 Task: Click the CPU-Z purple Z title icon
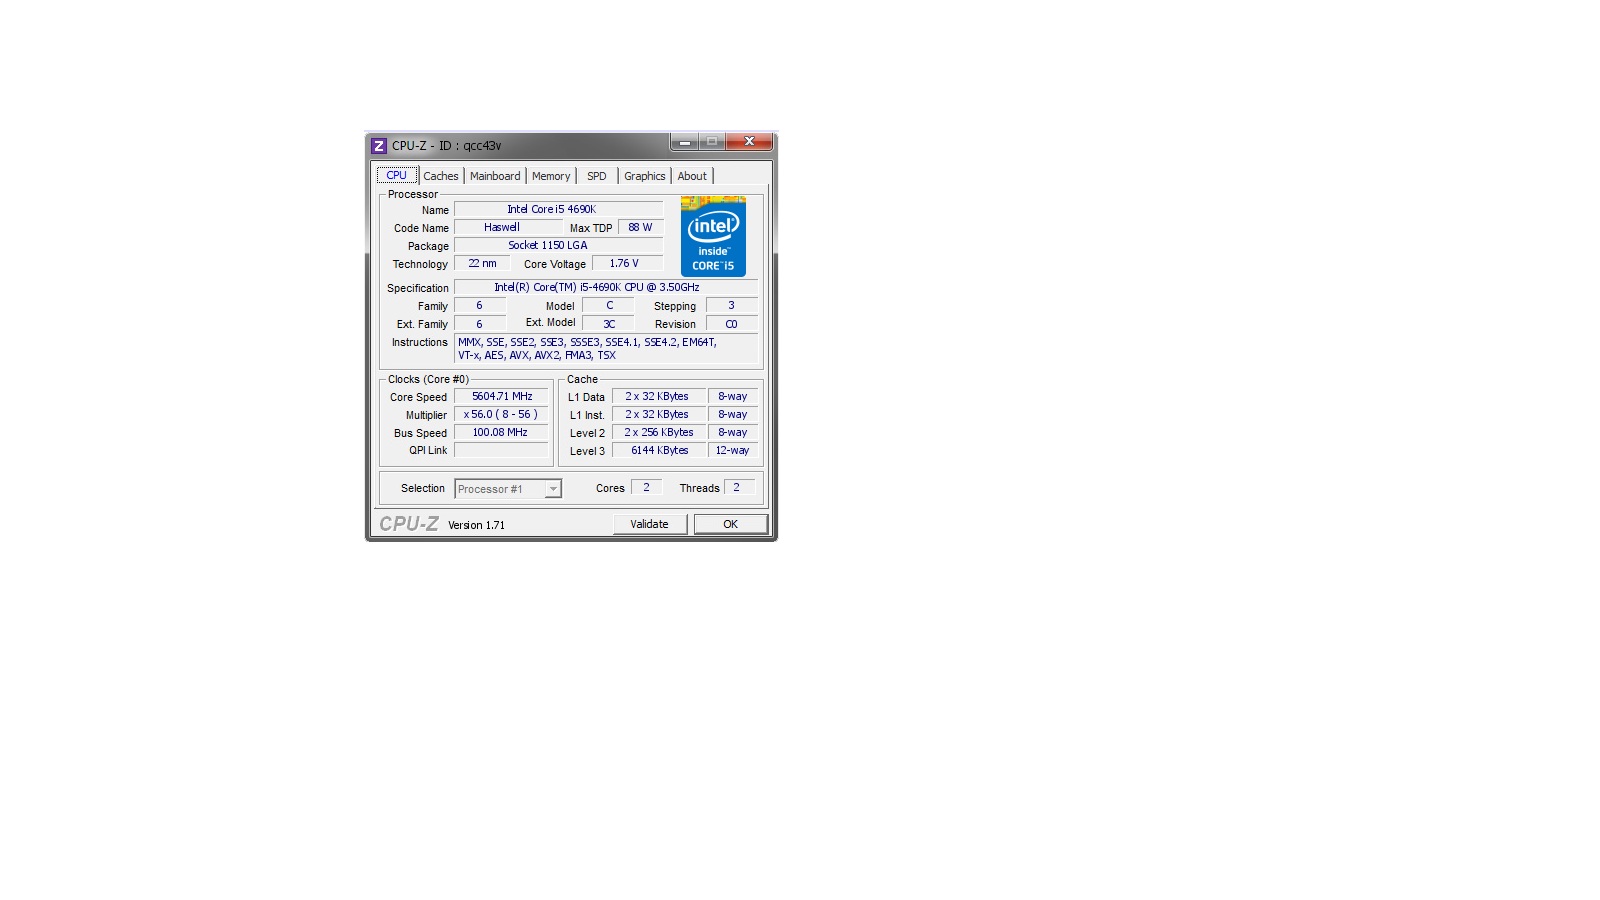click(379, 146)
